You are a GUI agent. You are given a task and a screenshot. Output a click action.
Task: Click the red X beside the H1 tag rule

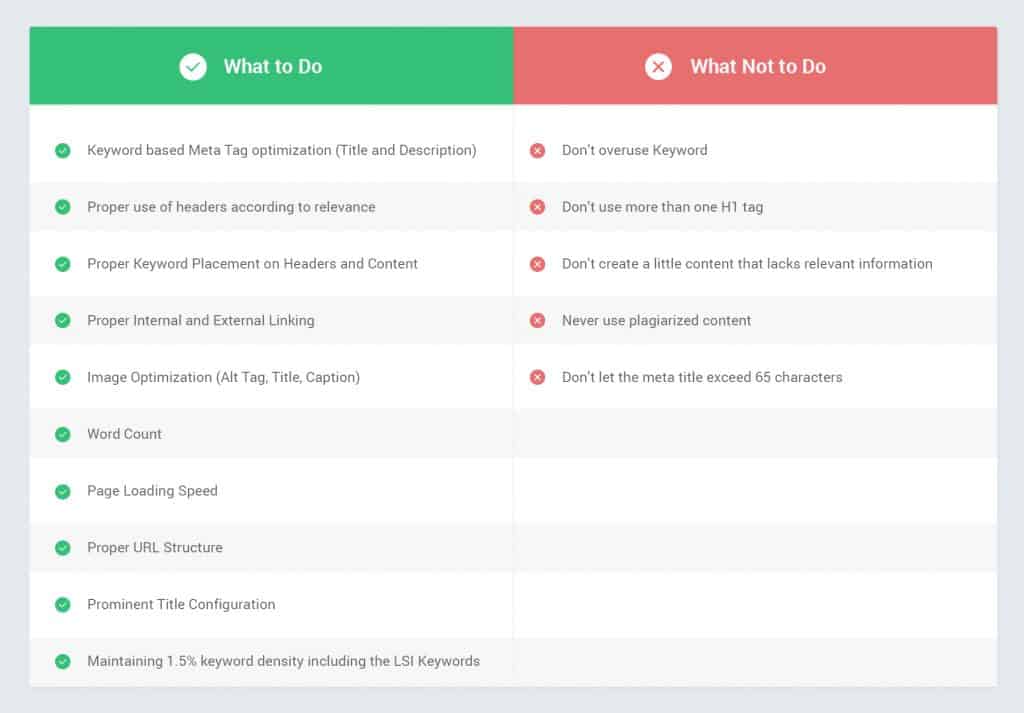click(x=538, y=207)
